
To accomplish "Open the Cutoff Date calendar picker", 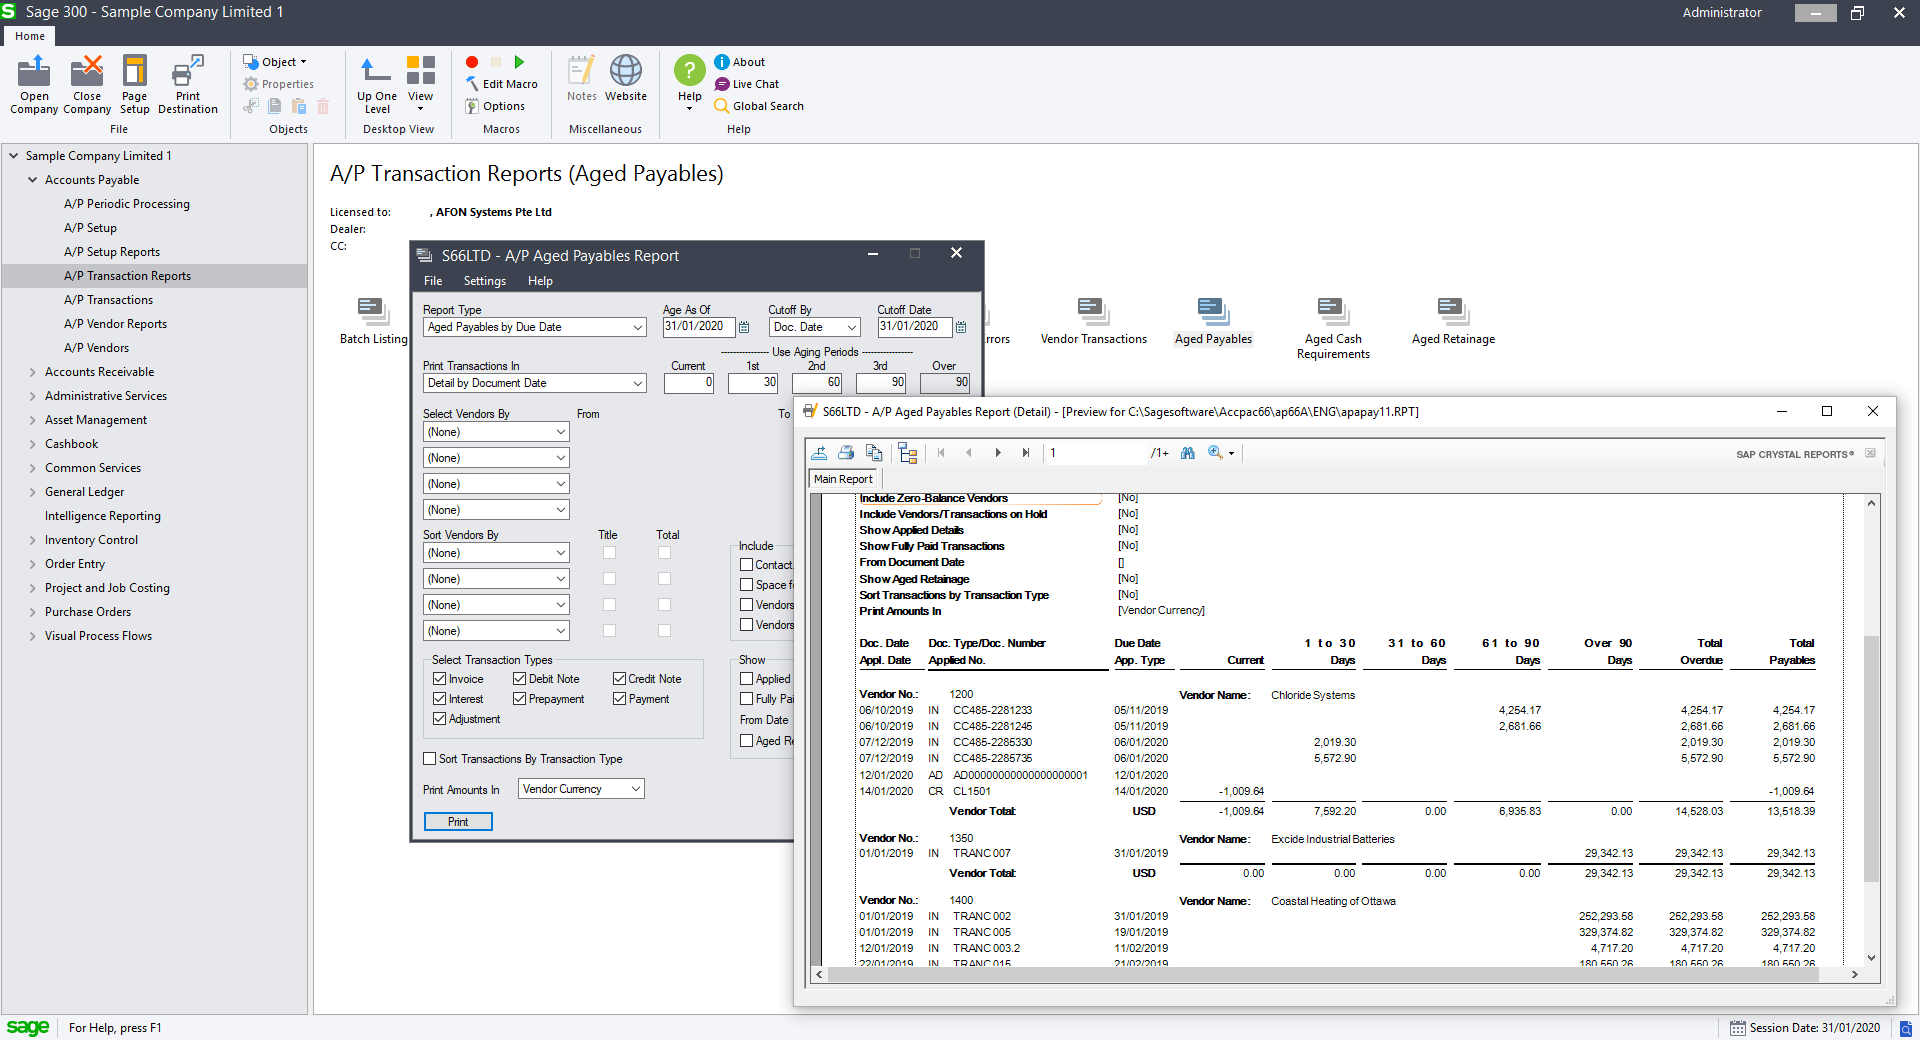I will point(961,327).
